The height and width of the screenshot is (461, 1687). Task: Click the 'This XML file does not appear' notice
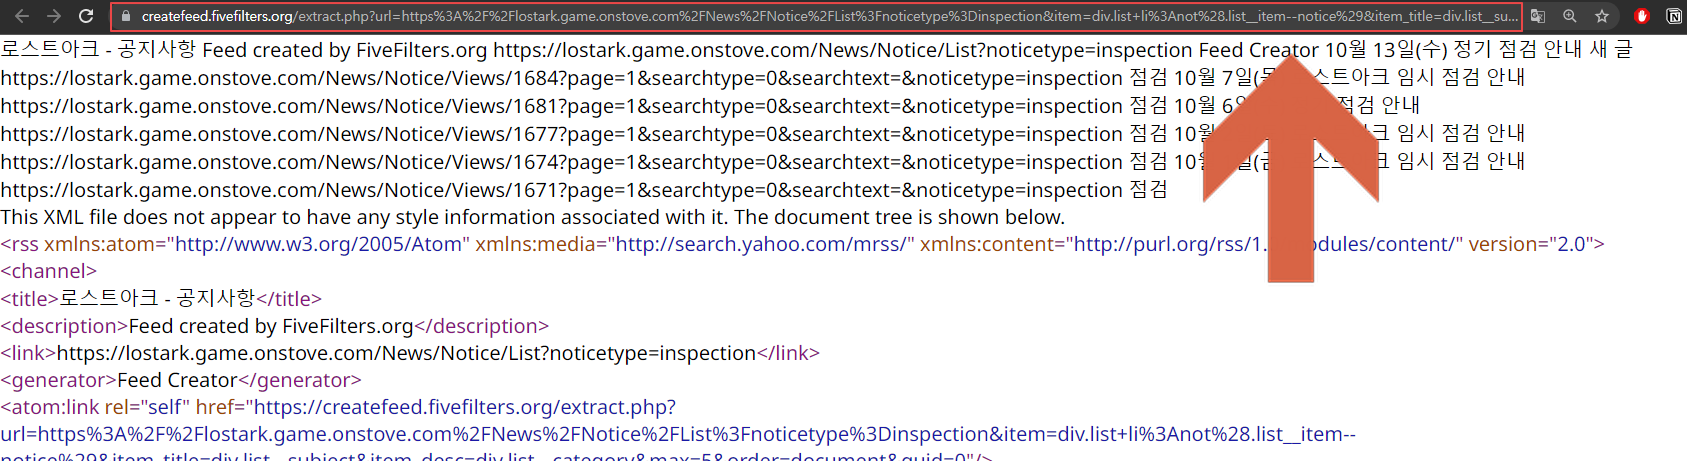point(532,217)
